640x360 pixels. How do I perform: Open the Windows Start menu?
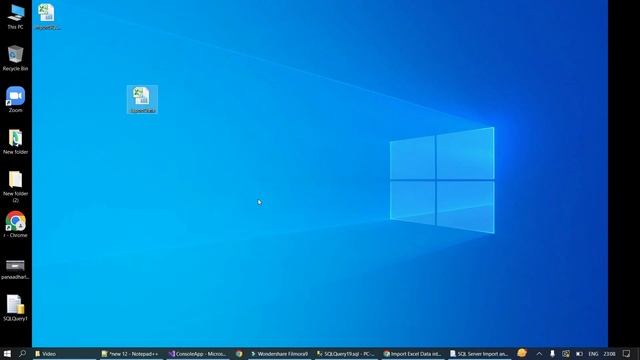(x=7, y=353)
